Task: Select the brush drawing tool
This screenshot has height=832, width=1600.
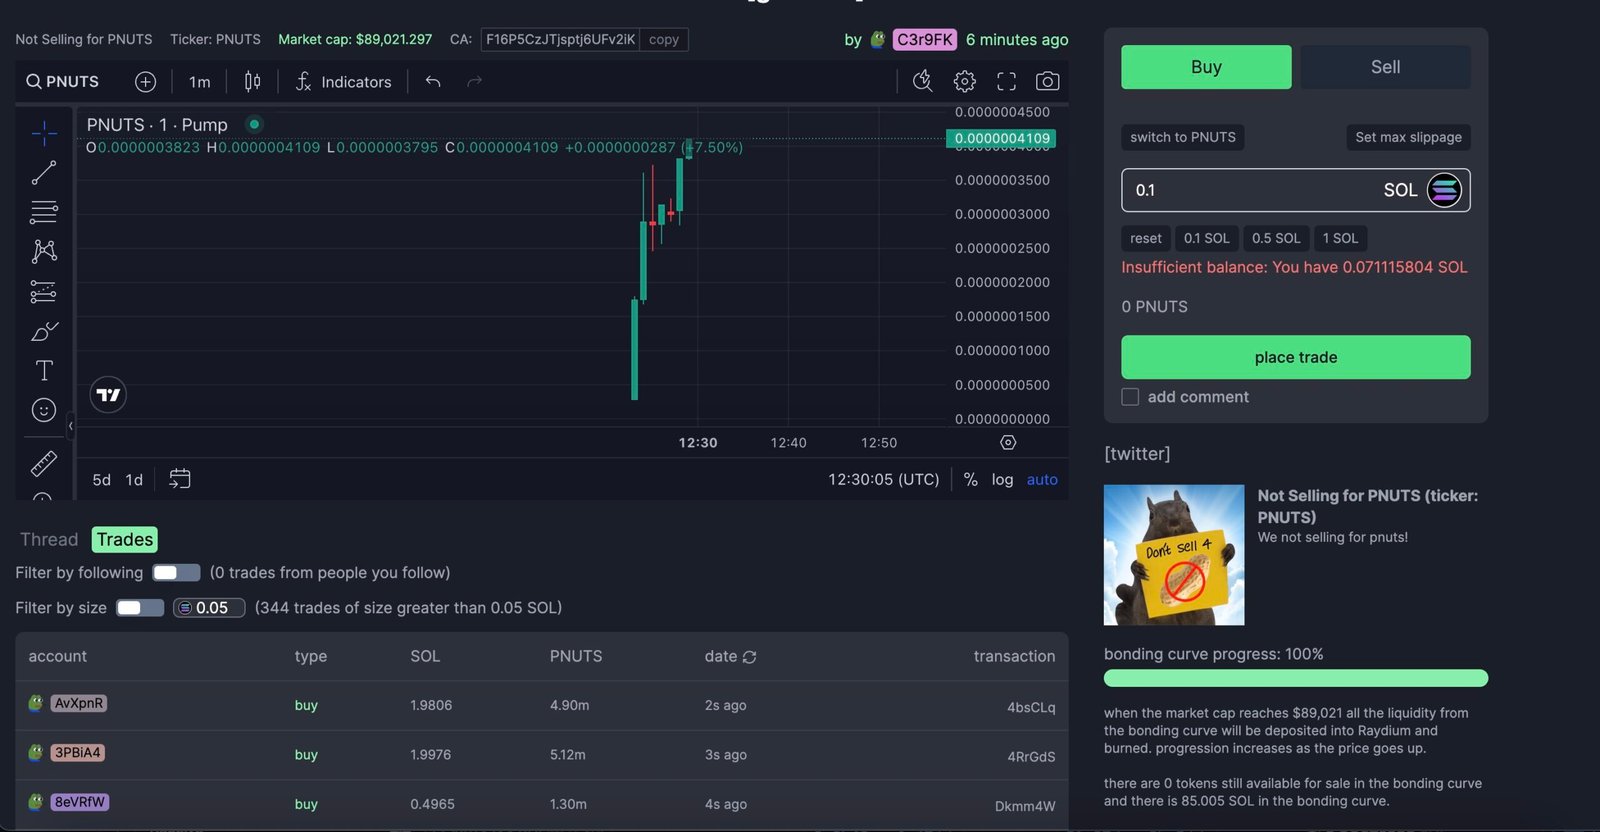Action: tap(44, 331)
